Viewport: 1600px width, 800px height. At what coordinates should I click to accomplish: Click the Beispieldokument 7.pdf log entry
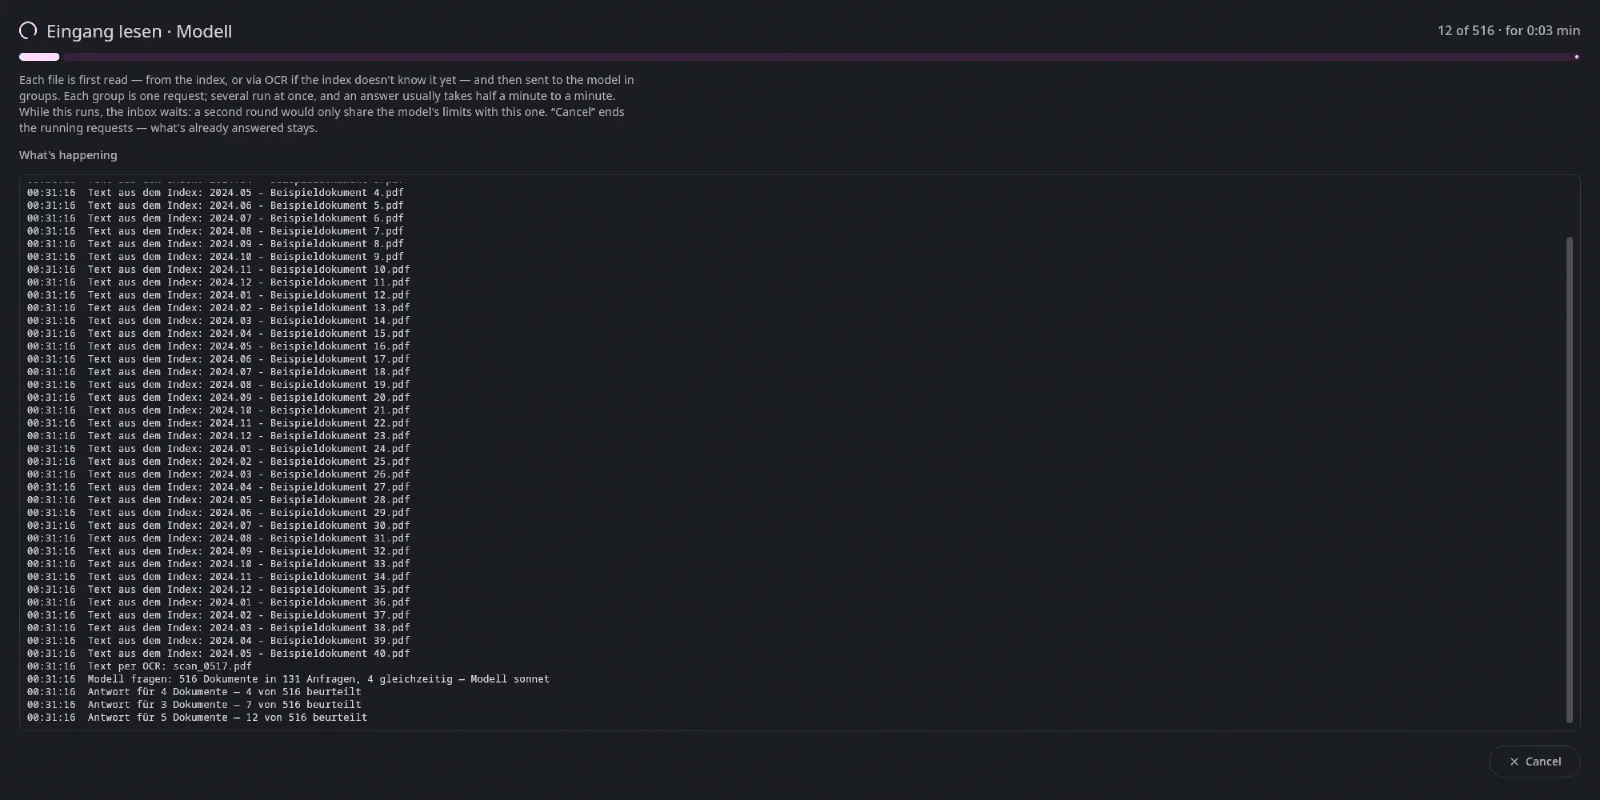(215, 231)
